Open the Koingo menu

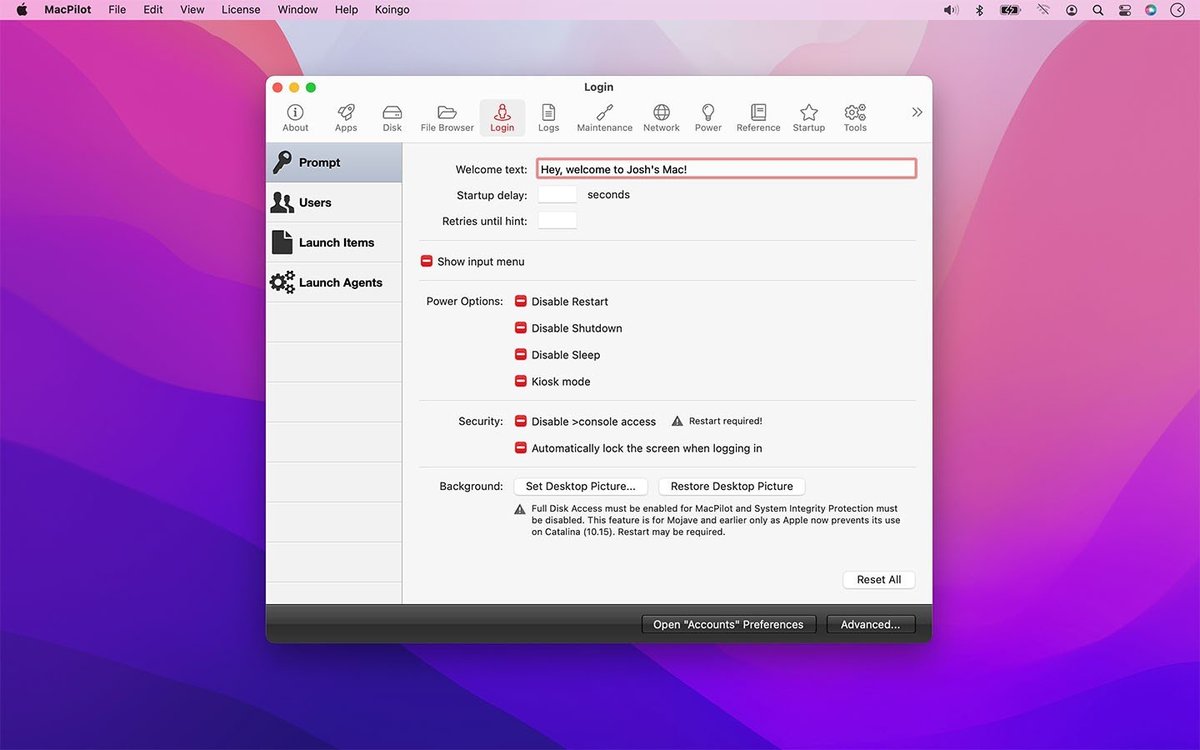coord(391,9)
